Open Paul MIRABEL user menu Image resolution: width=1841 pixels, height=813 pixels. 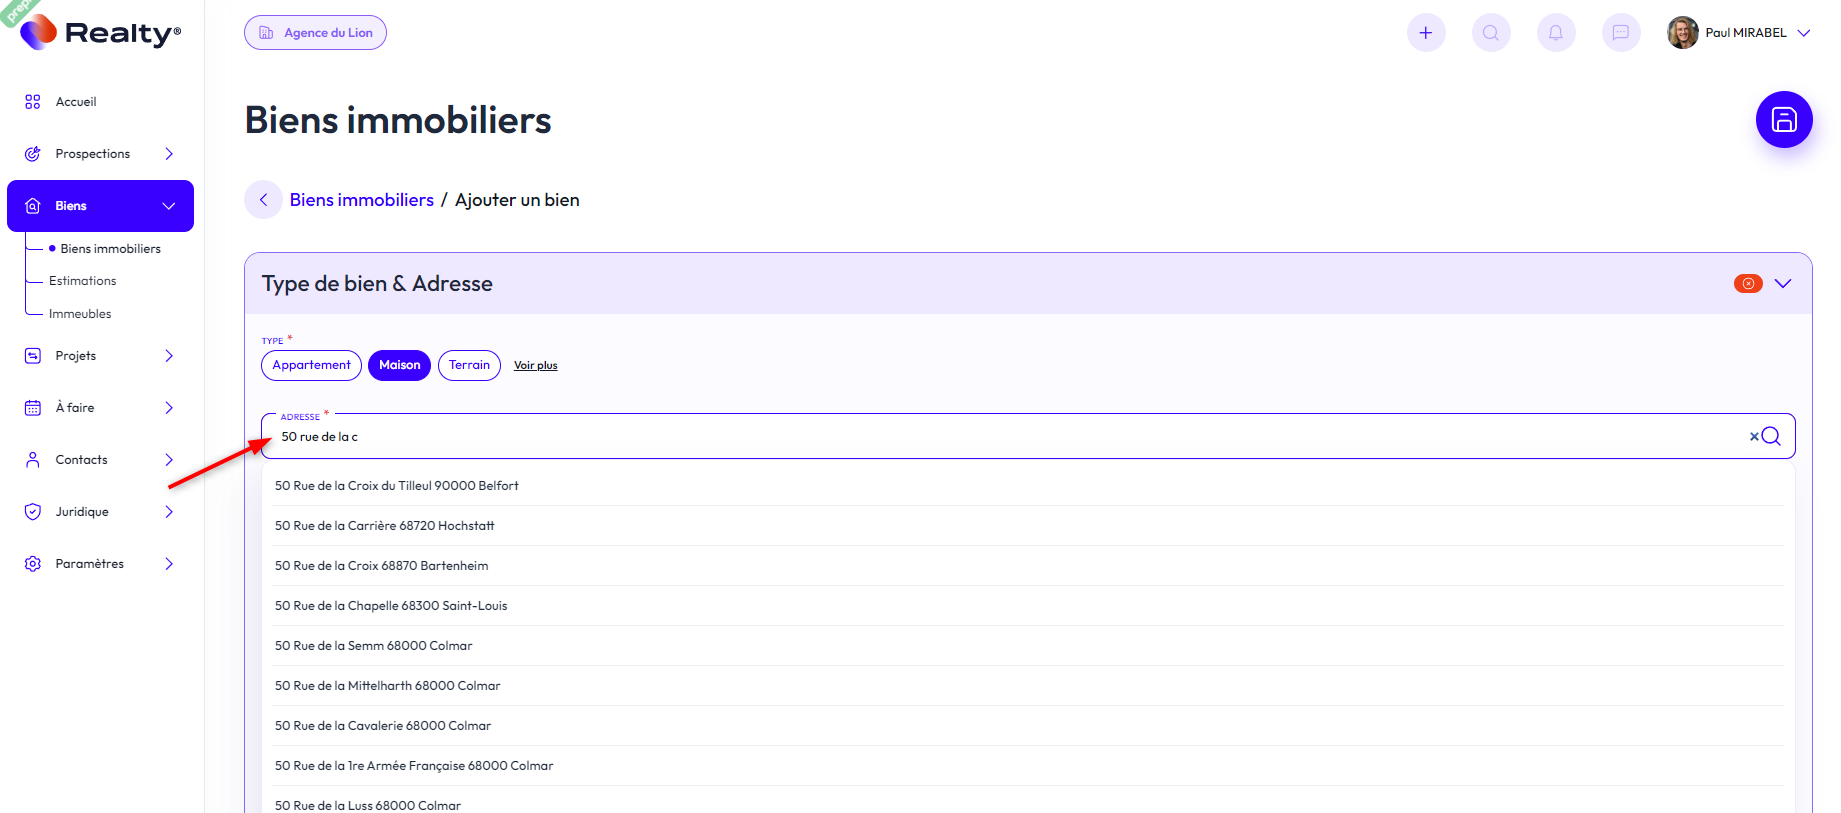tap(1739, 33)
